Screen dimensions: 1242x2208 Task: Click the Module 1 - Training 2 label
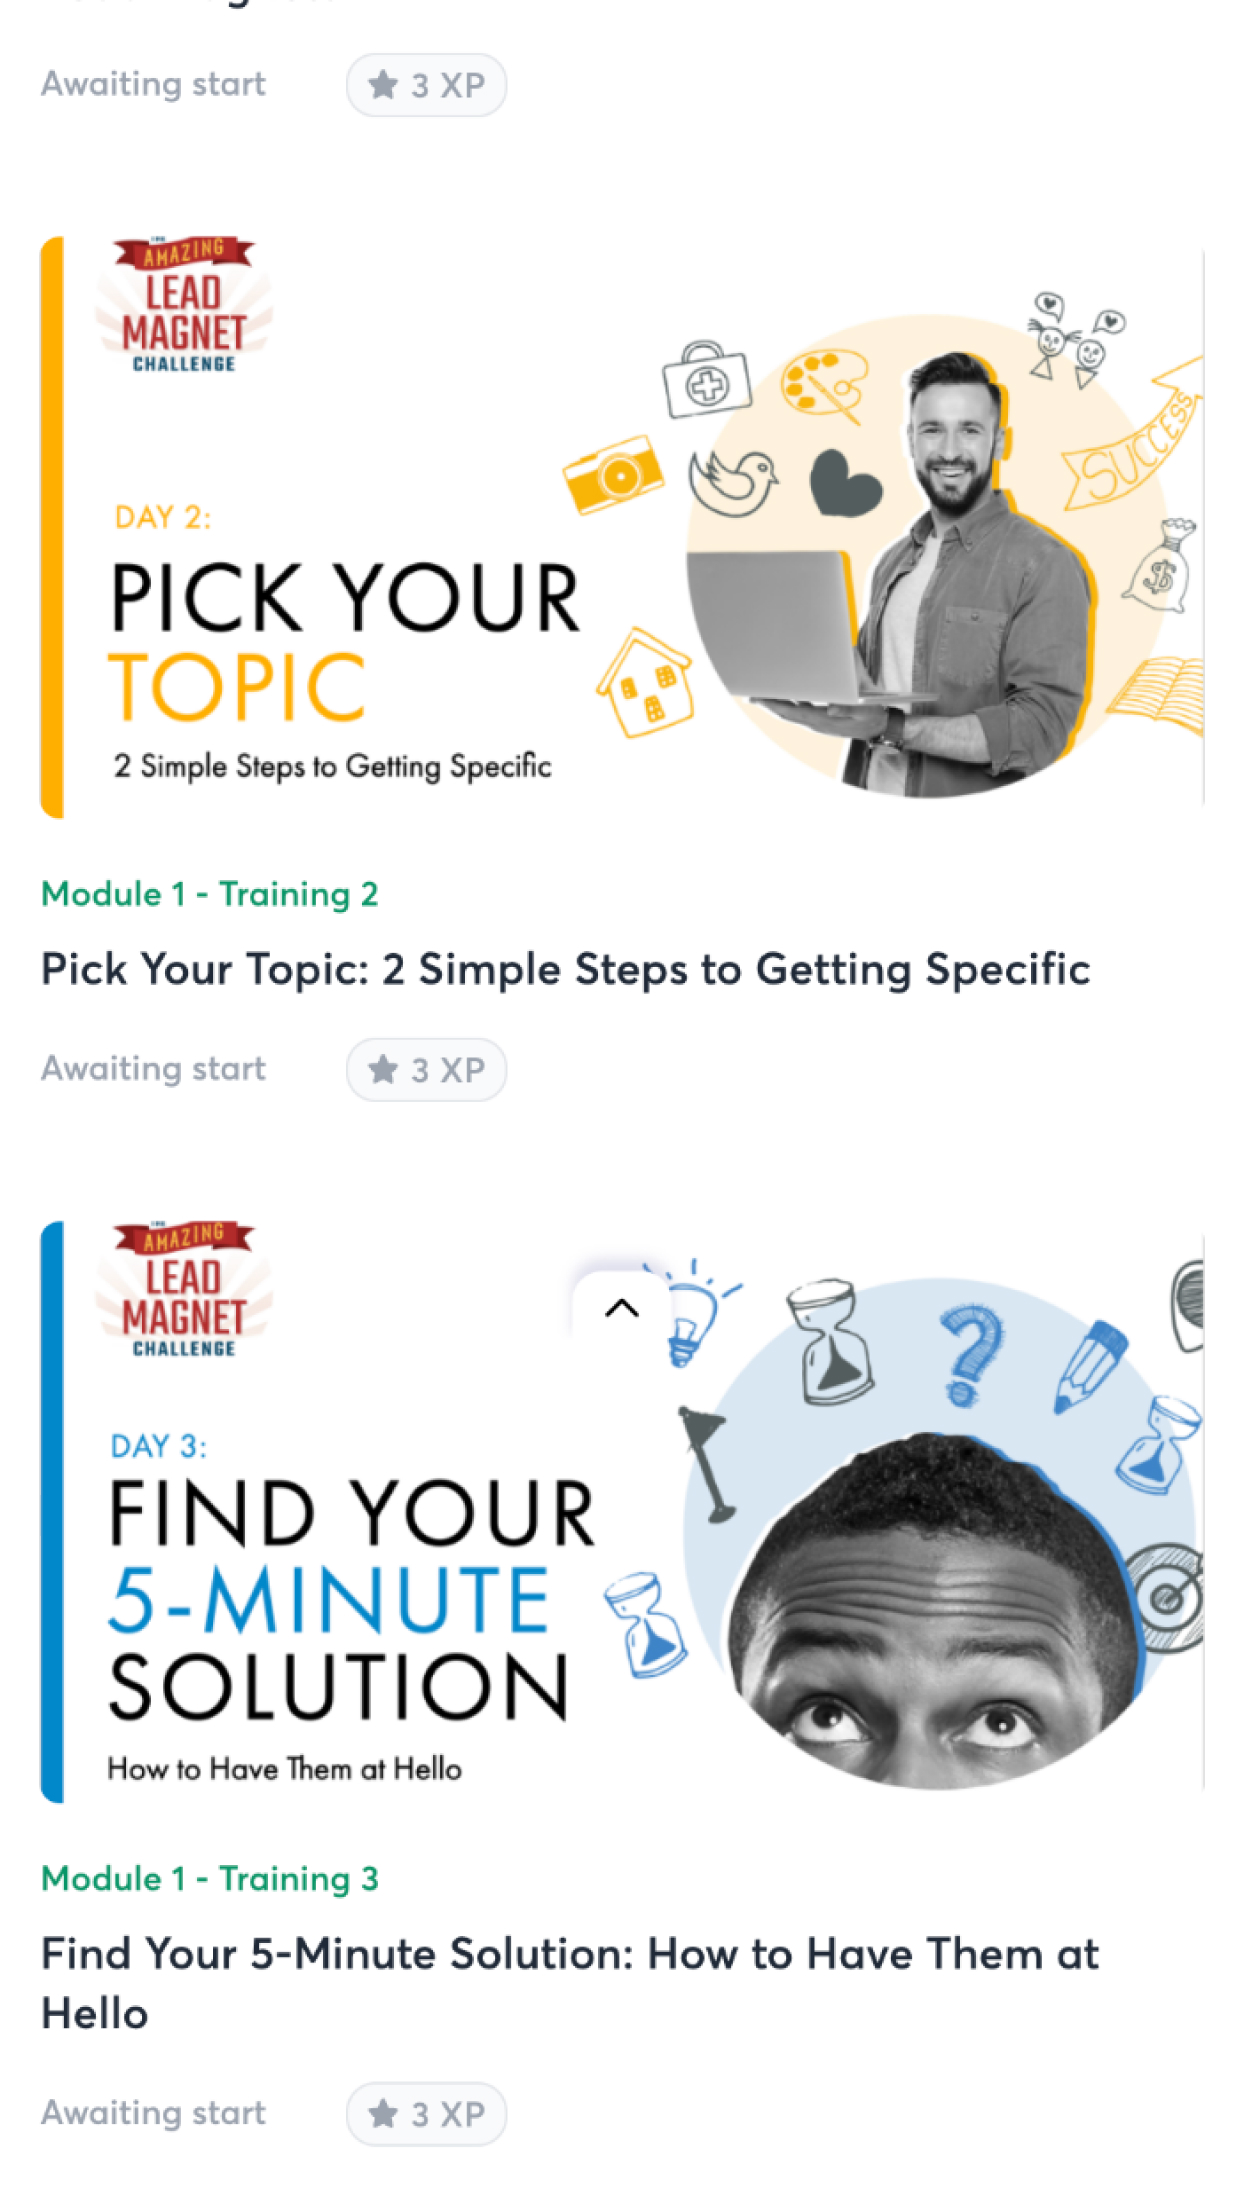210,893
